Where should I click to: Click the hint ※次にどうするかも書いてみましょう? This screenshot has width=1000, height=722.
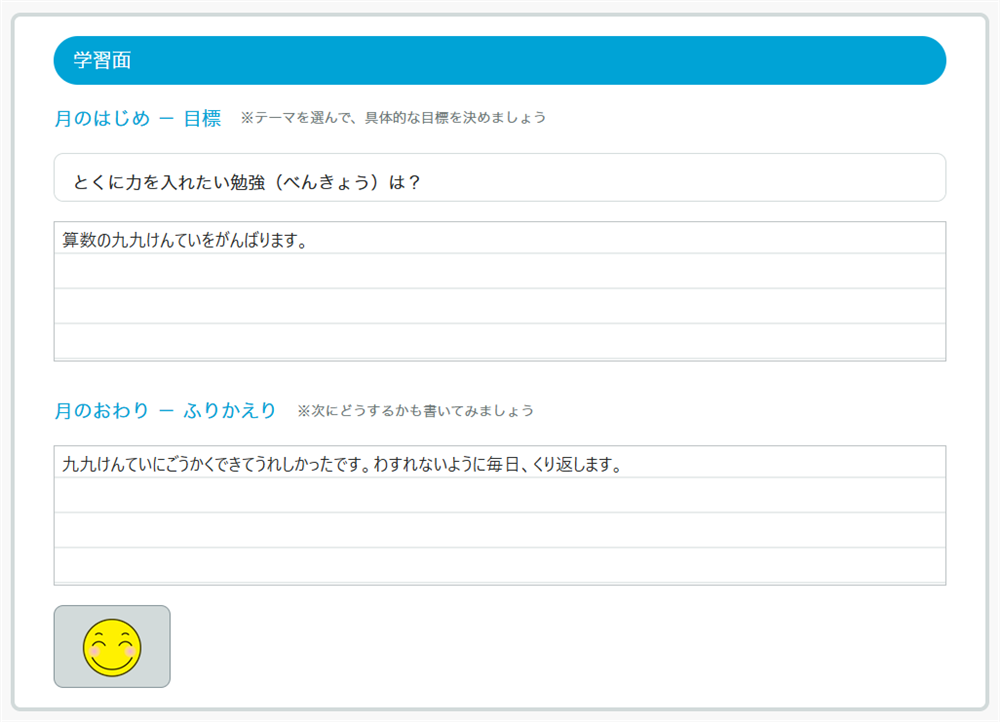coord(416,411)
